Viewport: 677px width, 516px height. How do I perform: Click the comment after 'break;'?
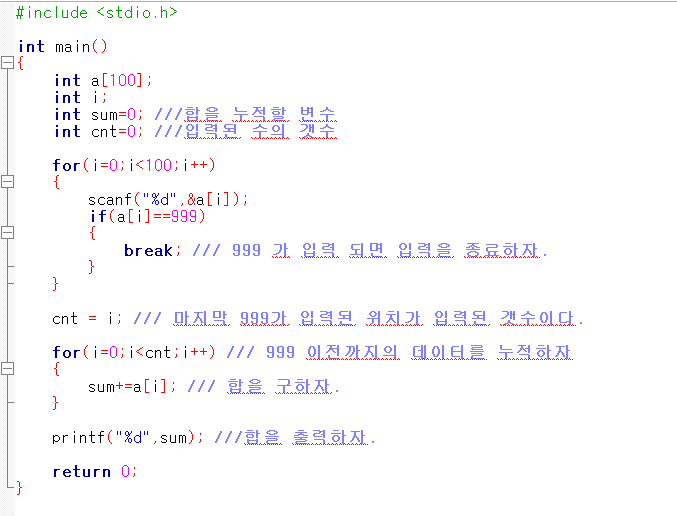(370, 250)
